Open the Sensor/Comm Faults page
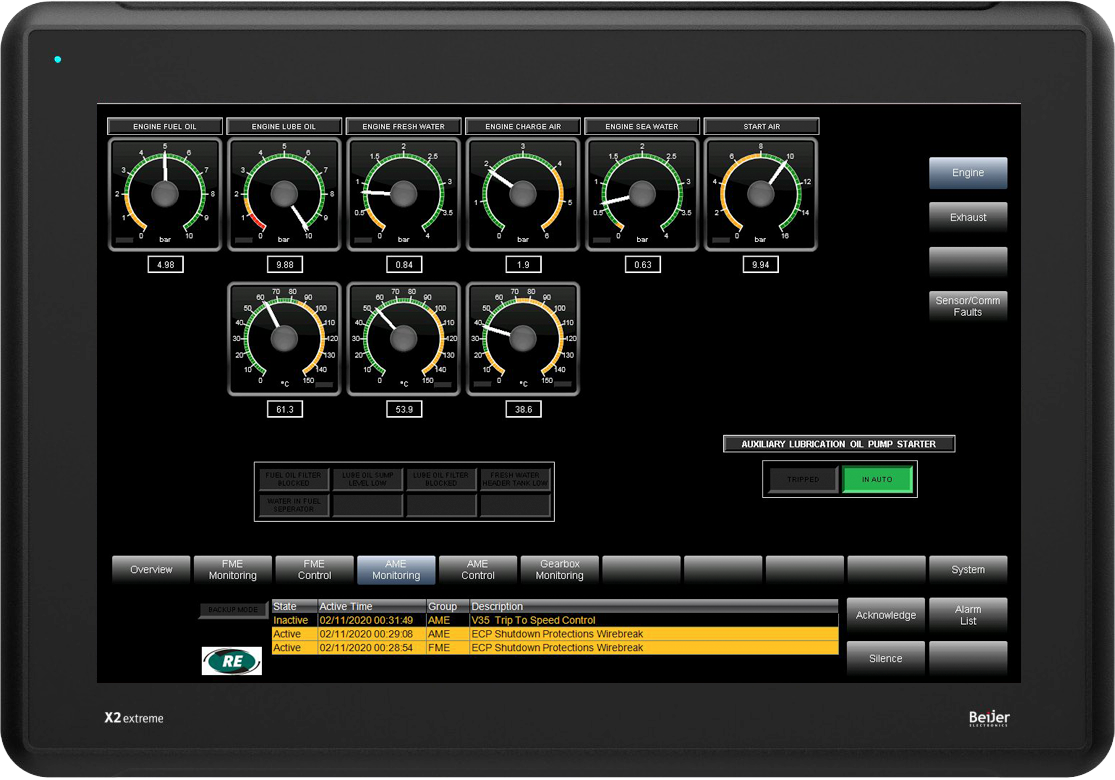Screen dimensions: 1115x780 pyautogui.click(x=967, y=306)
